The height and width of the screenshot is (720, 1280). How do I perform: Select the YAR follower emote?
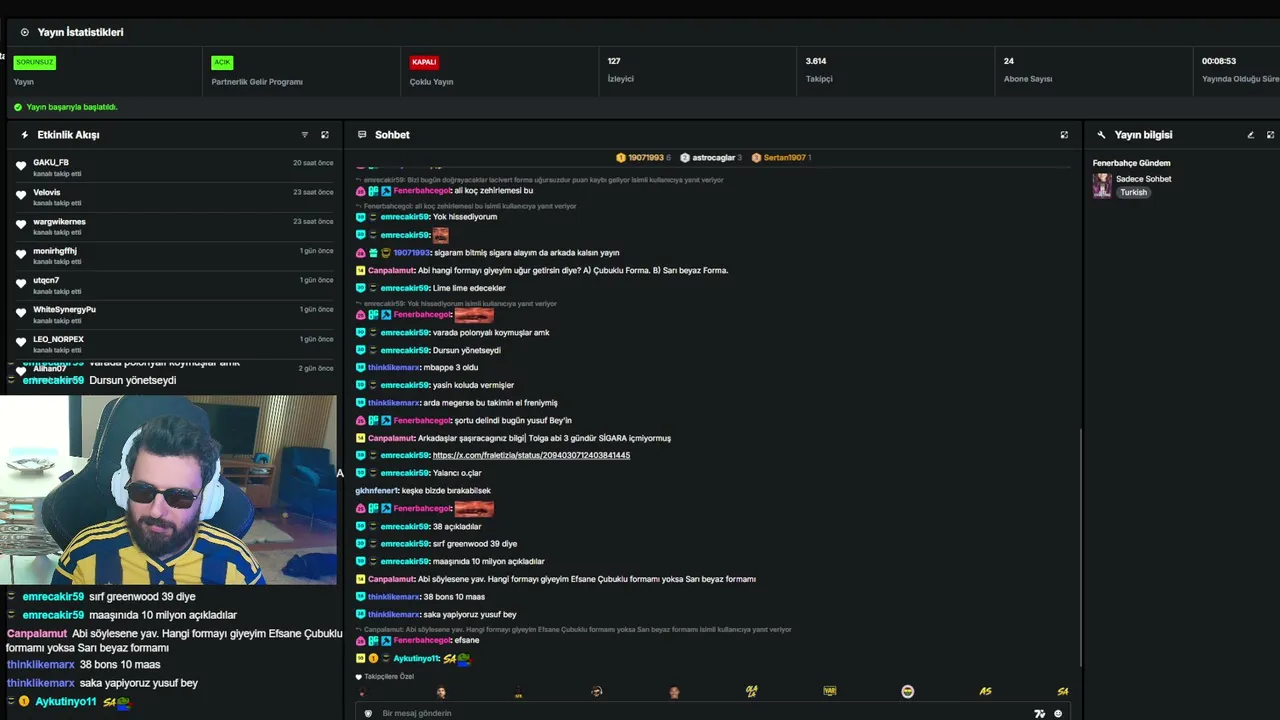[x=830, y=691]
